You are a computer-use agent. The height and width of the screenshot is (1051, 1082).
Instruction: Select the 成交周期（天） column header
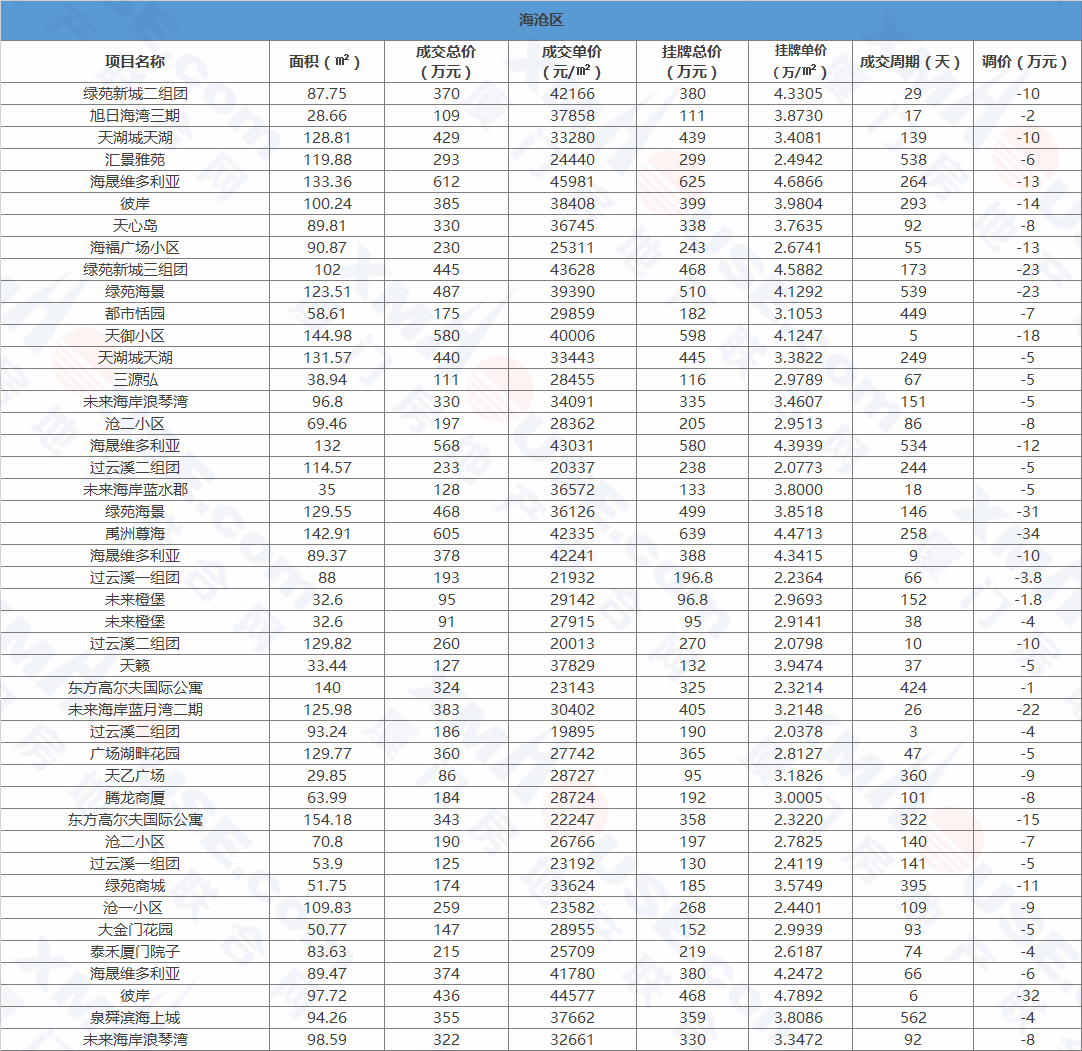click(912, 61)
